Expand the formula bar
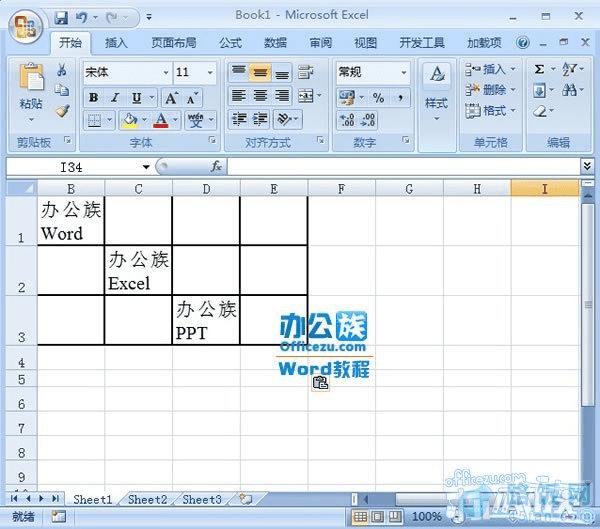The width and height of the screenshot is (600, 529). click(587, 166)
